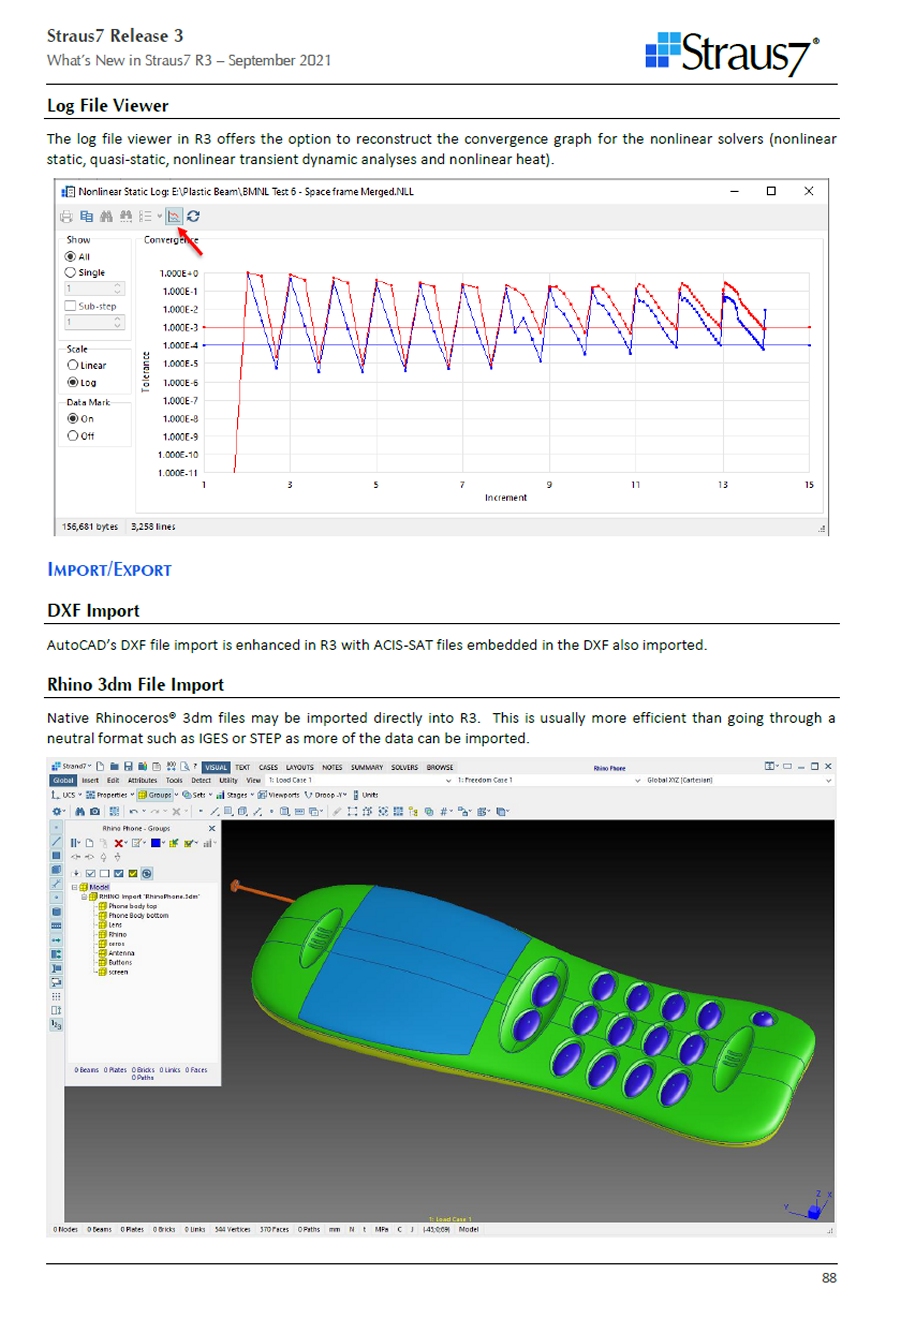Viewport: 900px width, 1319px height.
Task: Enable the Sub-step checkbox
Action: click(70, 306)
